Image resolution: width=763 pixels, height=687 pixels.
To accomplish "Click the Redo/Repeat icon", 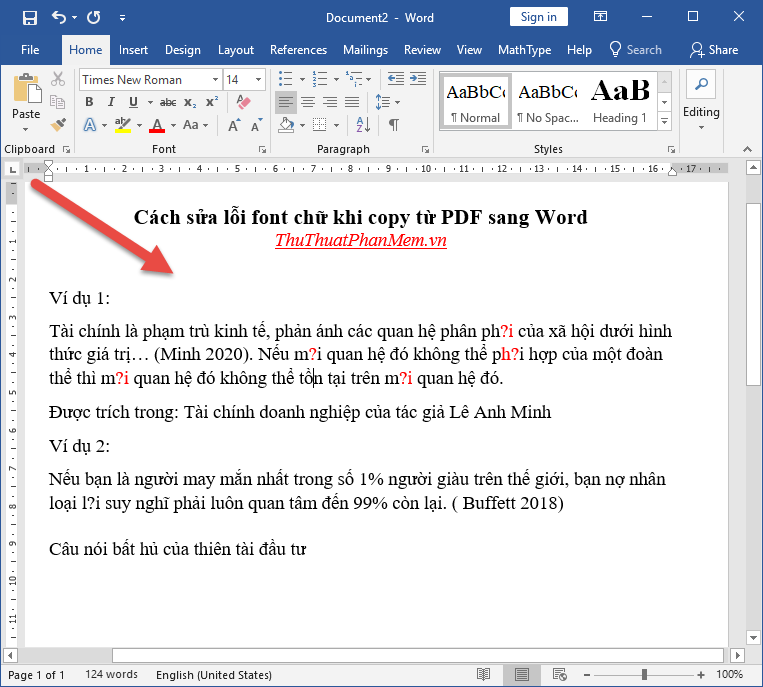I will [x=93, y=18].
